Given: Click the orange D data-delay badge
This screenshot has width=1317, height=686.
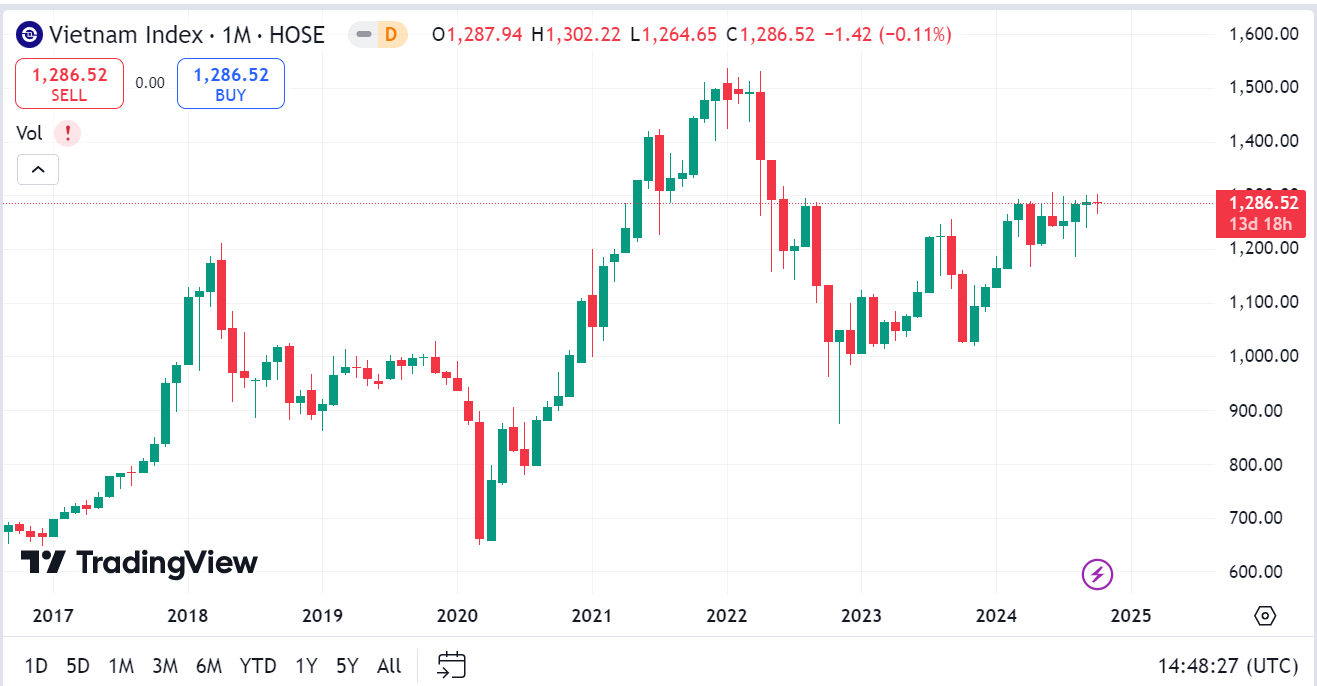Looking at the screenshot, I should tap(391, 35).
